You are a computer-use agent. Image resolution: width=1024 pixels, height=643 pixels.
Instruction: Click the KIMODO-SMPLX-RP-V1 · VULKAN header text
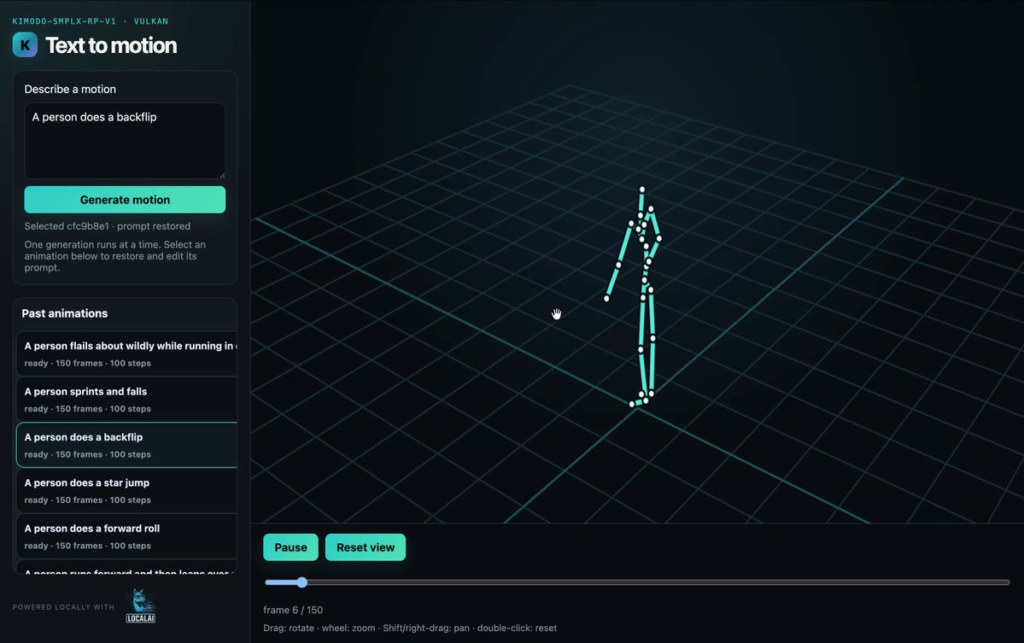click(90, 21)
